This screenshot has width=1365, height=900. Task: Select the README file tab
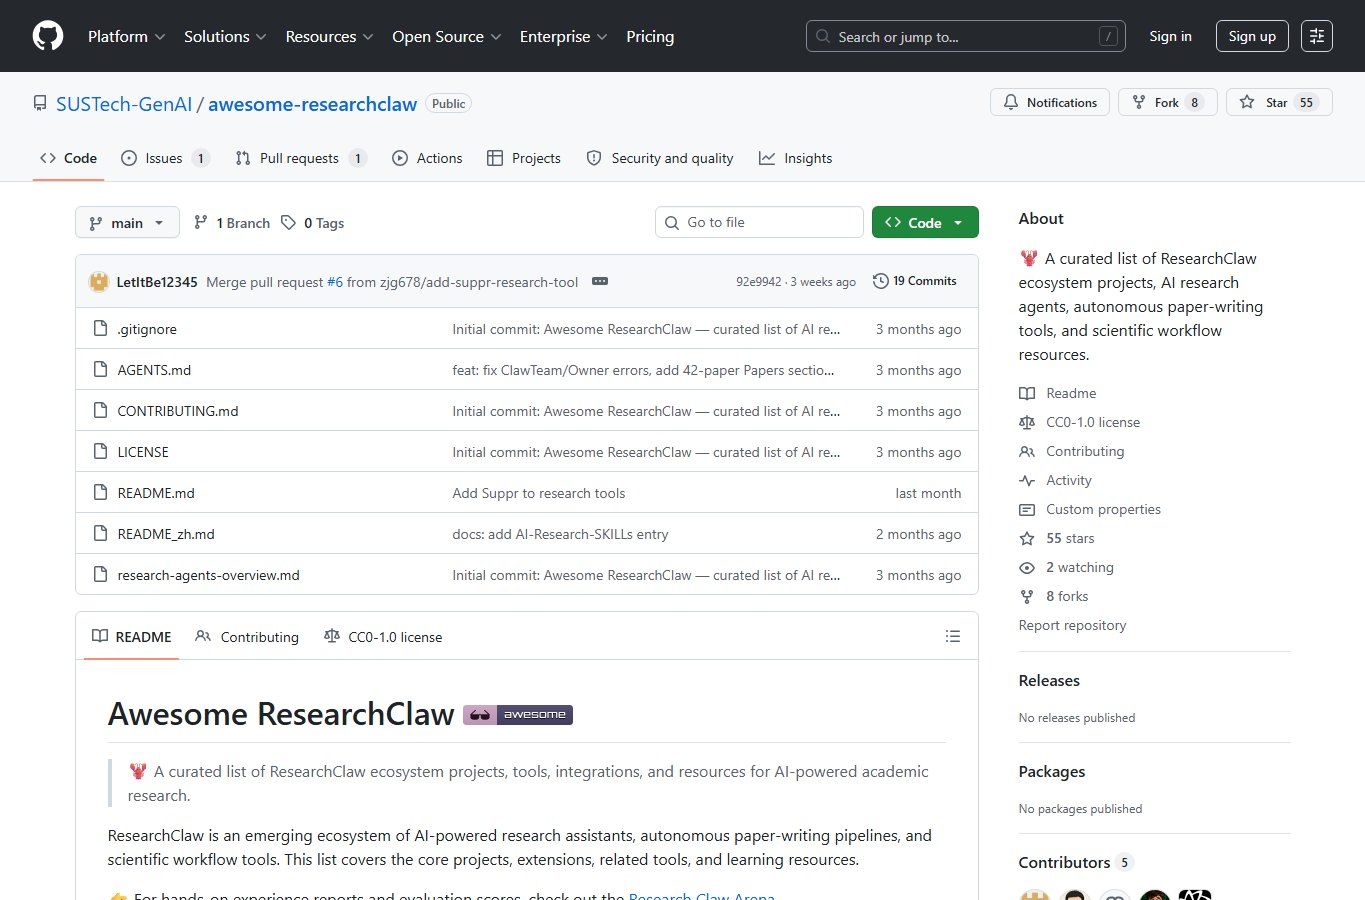pyautogui.click(x=131, y=636)
